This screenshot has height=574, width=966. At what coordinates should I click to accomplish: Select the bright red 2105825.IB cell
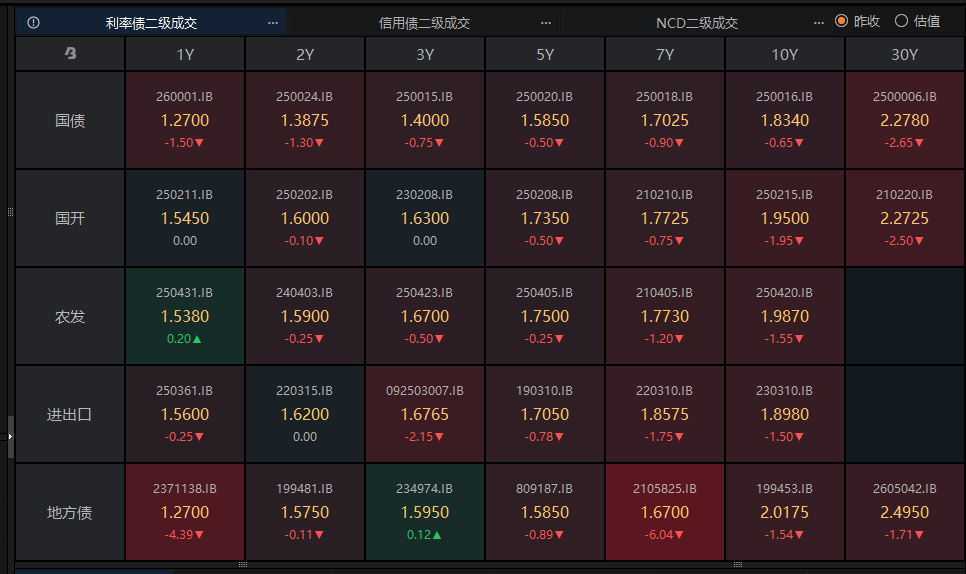[665, 512]
